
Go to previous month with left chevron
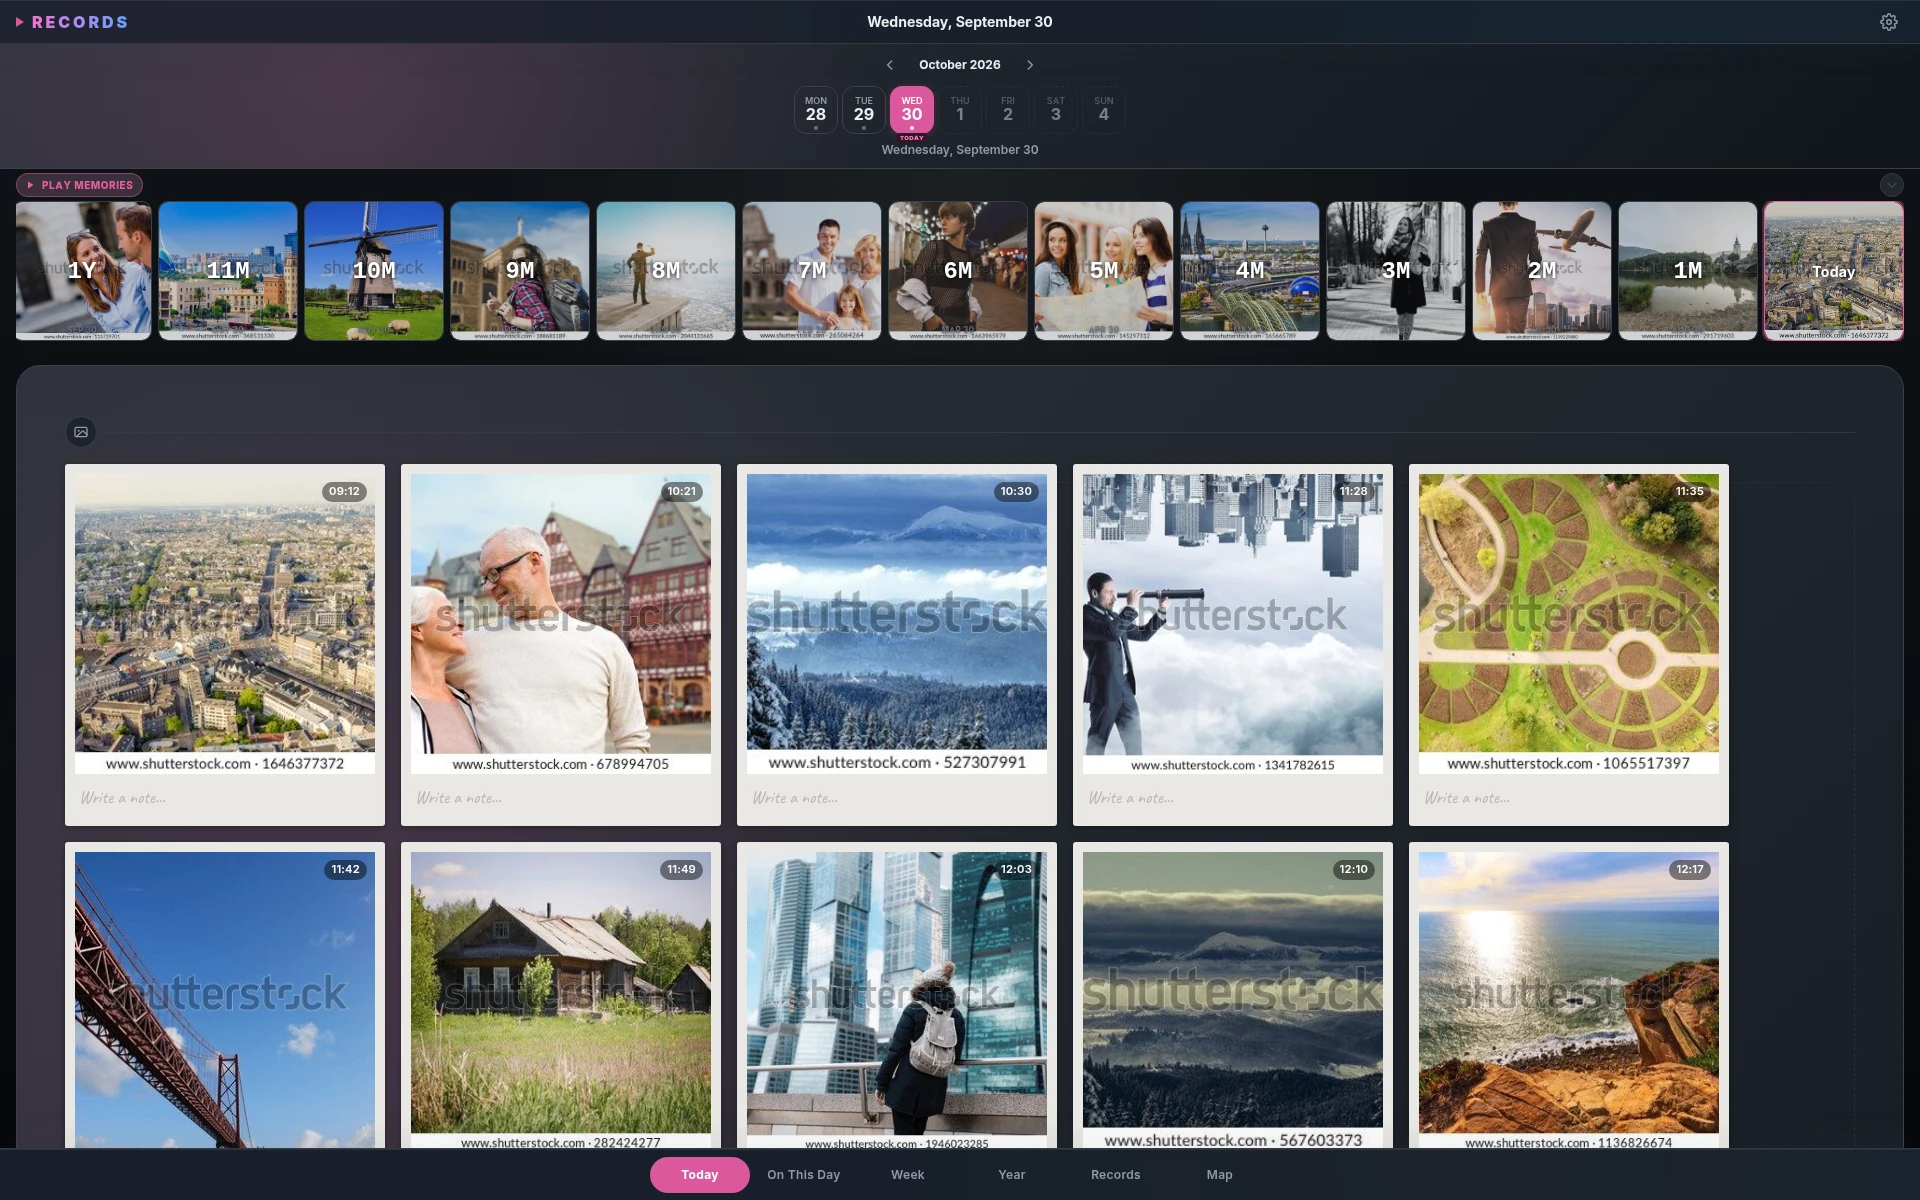click(x=889, y=65)
